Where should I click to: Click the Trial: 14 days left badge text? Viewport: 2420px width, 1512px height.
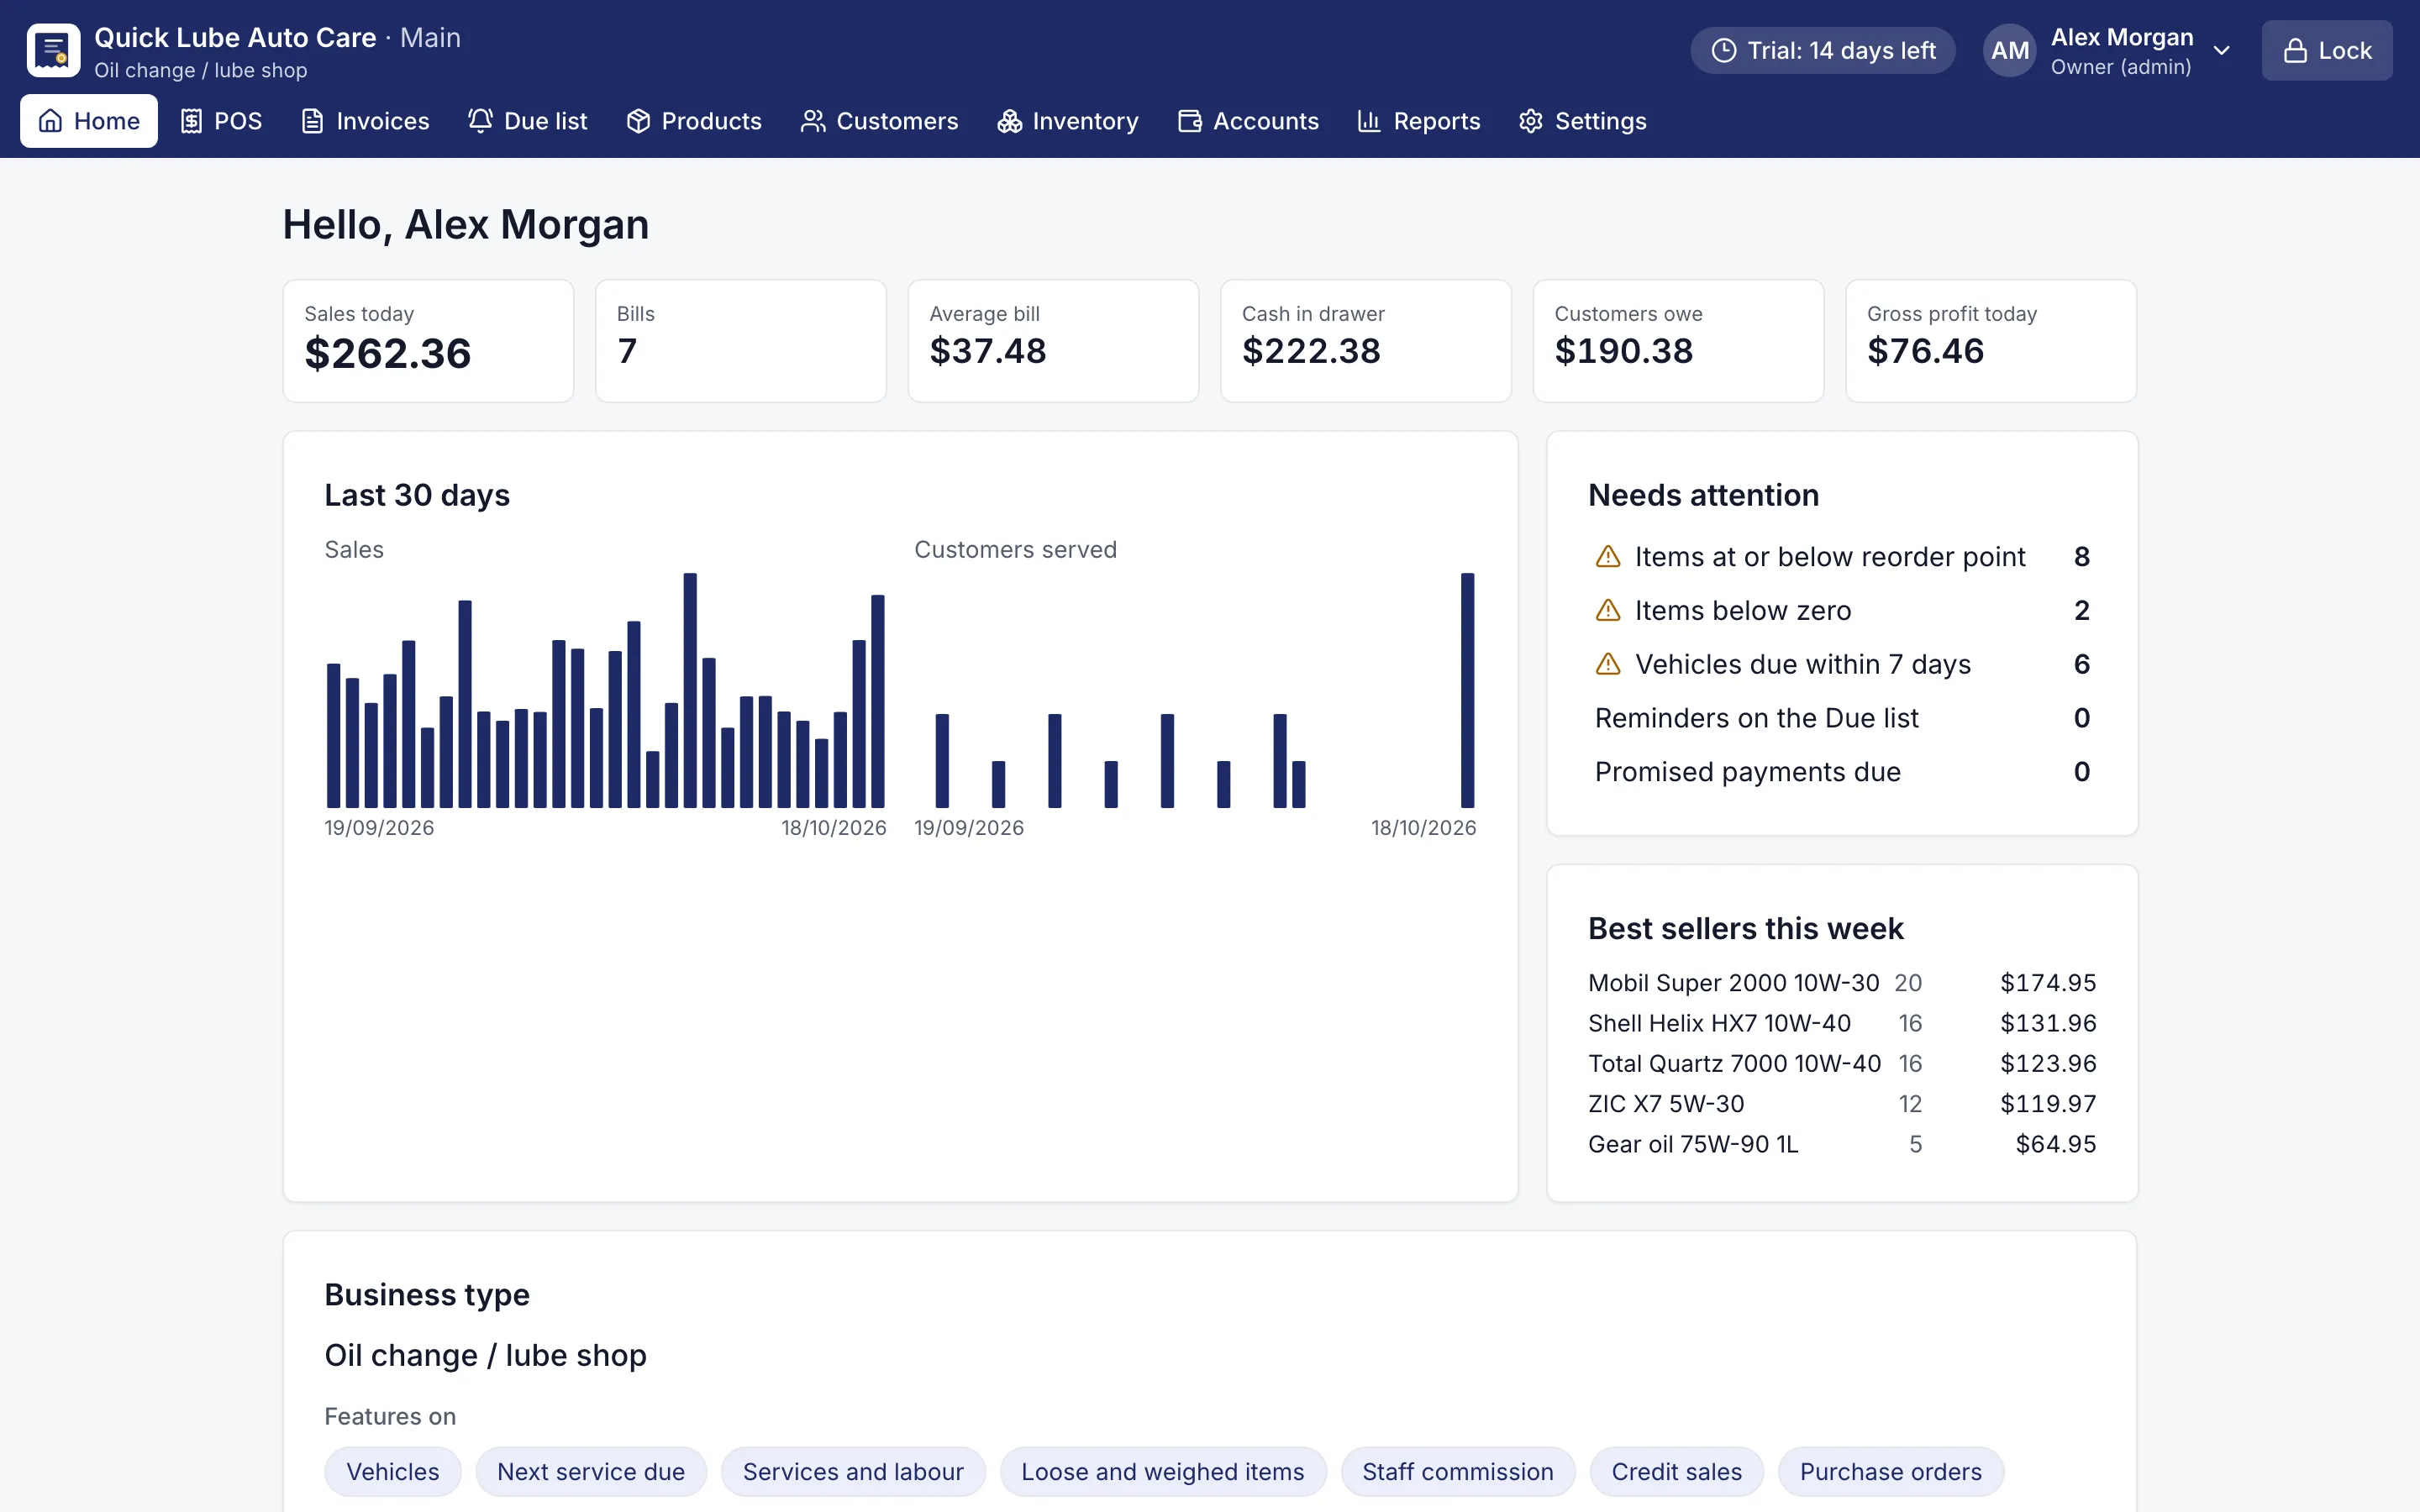coord(1842,50)
